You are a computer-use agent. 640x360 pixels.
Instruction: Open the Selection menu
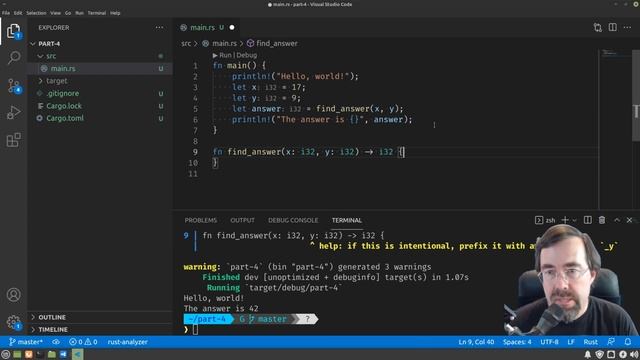[x=36, y=13]
